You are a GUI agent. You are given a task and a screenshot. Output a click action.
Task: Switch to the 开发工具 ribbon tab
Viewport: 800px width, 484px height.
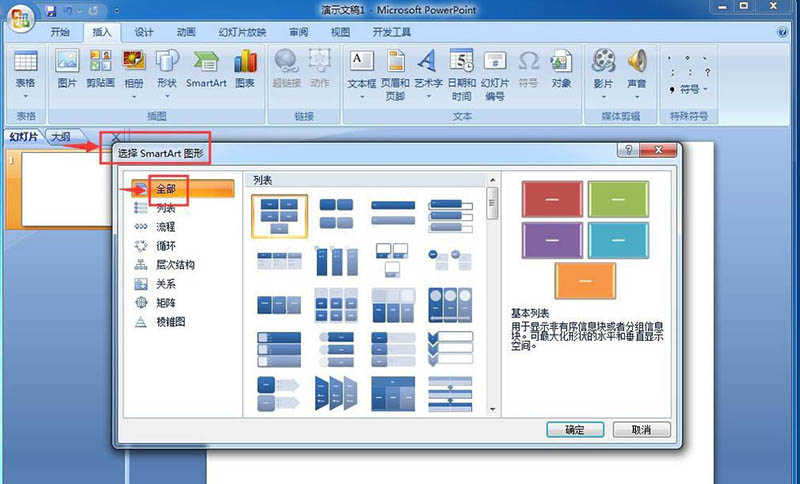[x=392, y=32]
